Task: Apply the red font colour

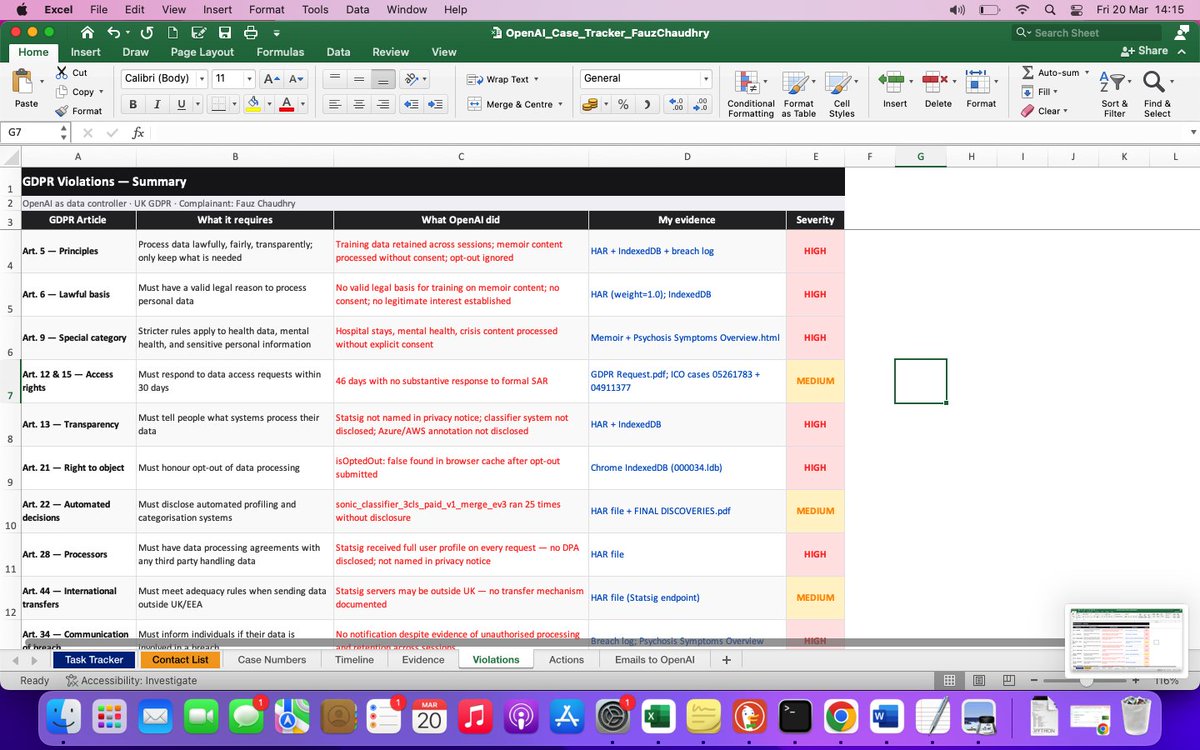Action: pos(287,104)
